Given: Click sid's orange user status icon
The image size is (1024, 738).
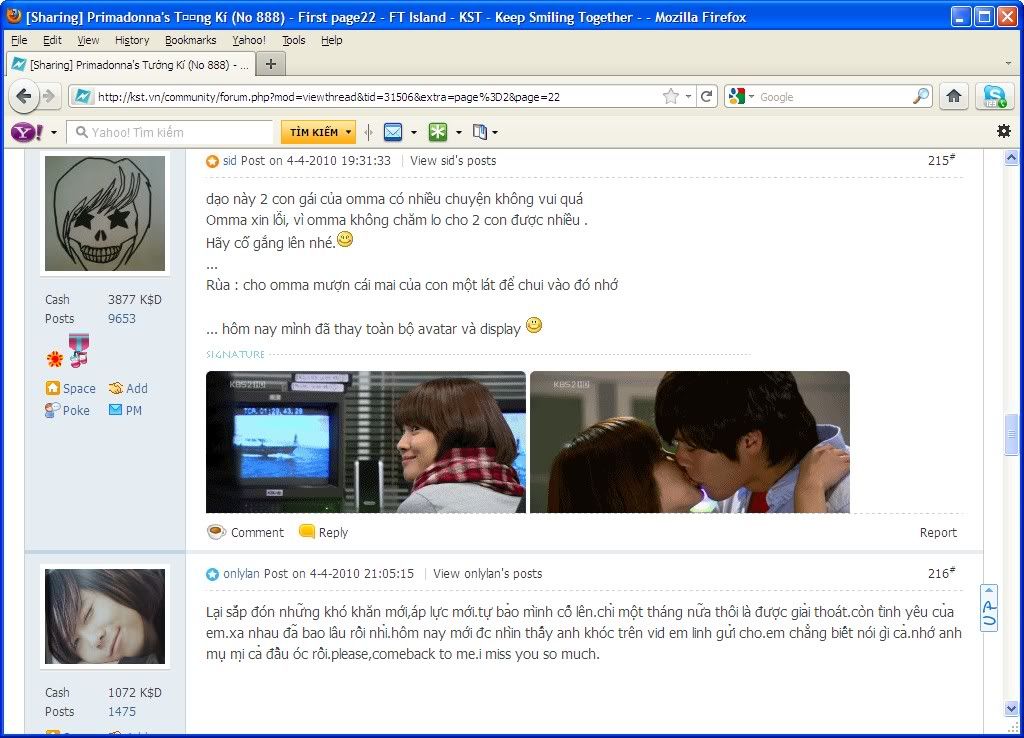Looking at the screenshot, I should pos(212,161).
